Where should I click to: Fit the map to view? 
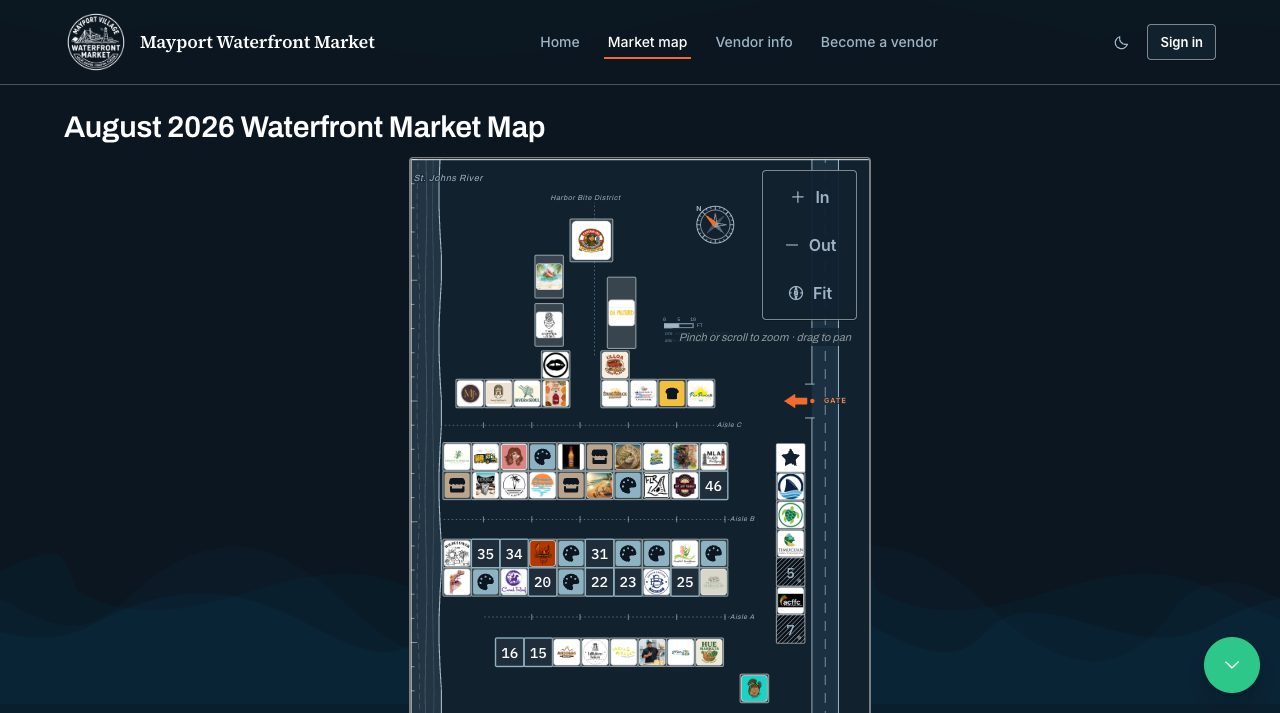tap(810, 293)
